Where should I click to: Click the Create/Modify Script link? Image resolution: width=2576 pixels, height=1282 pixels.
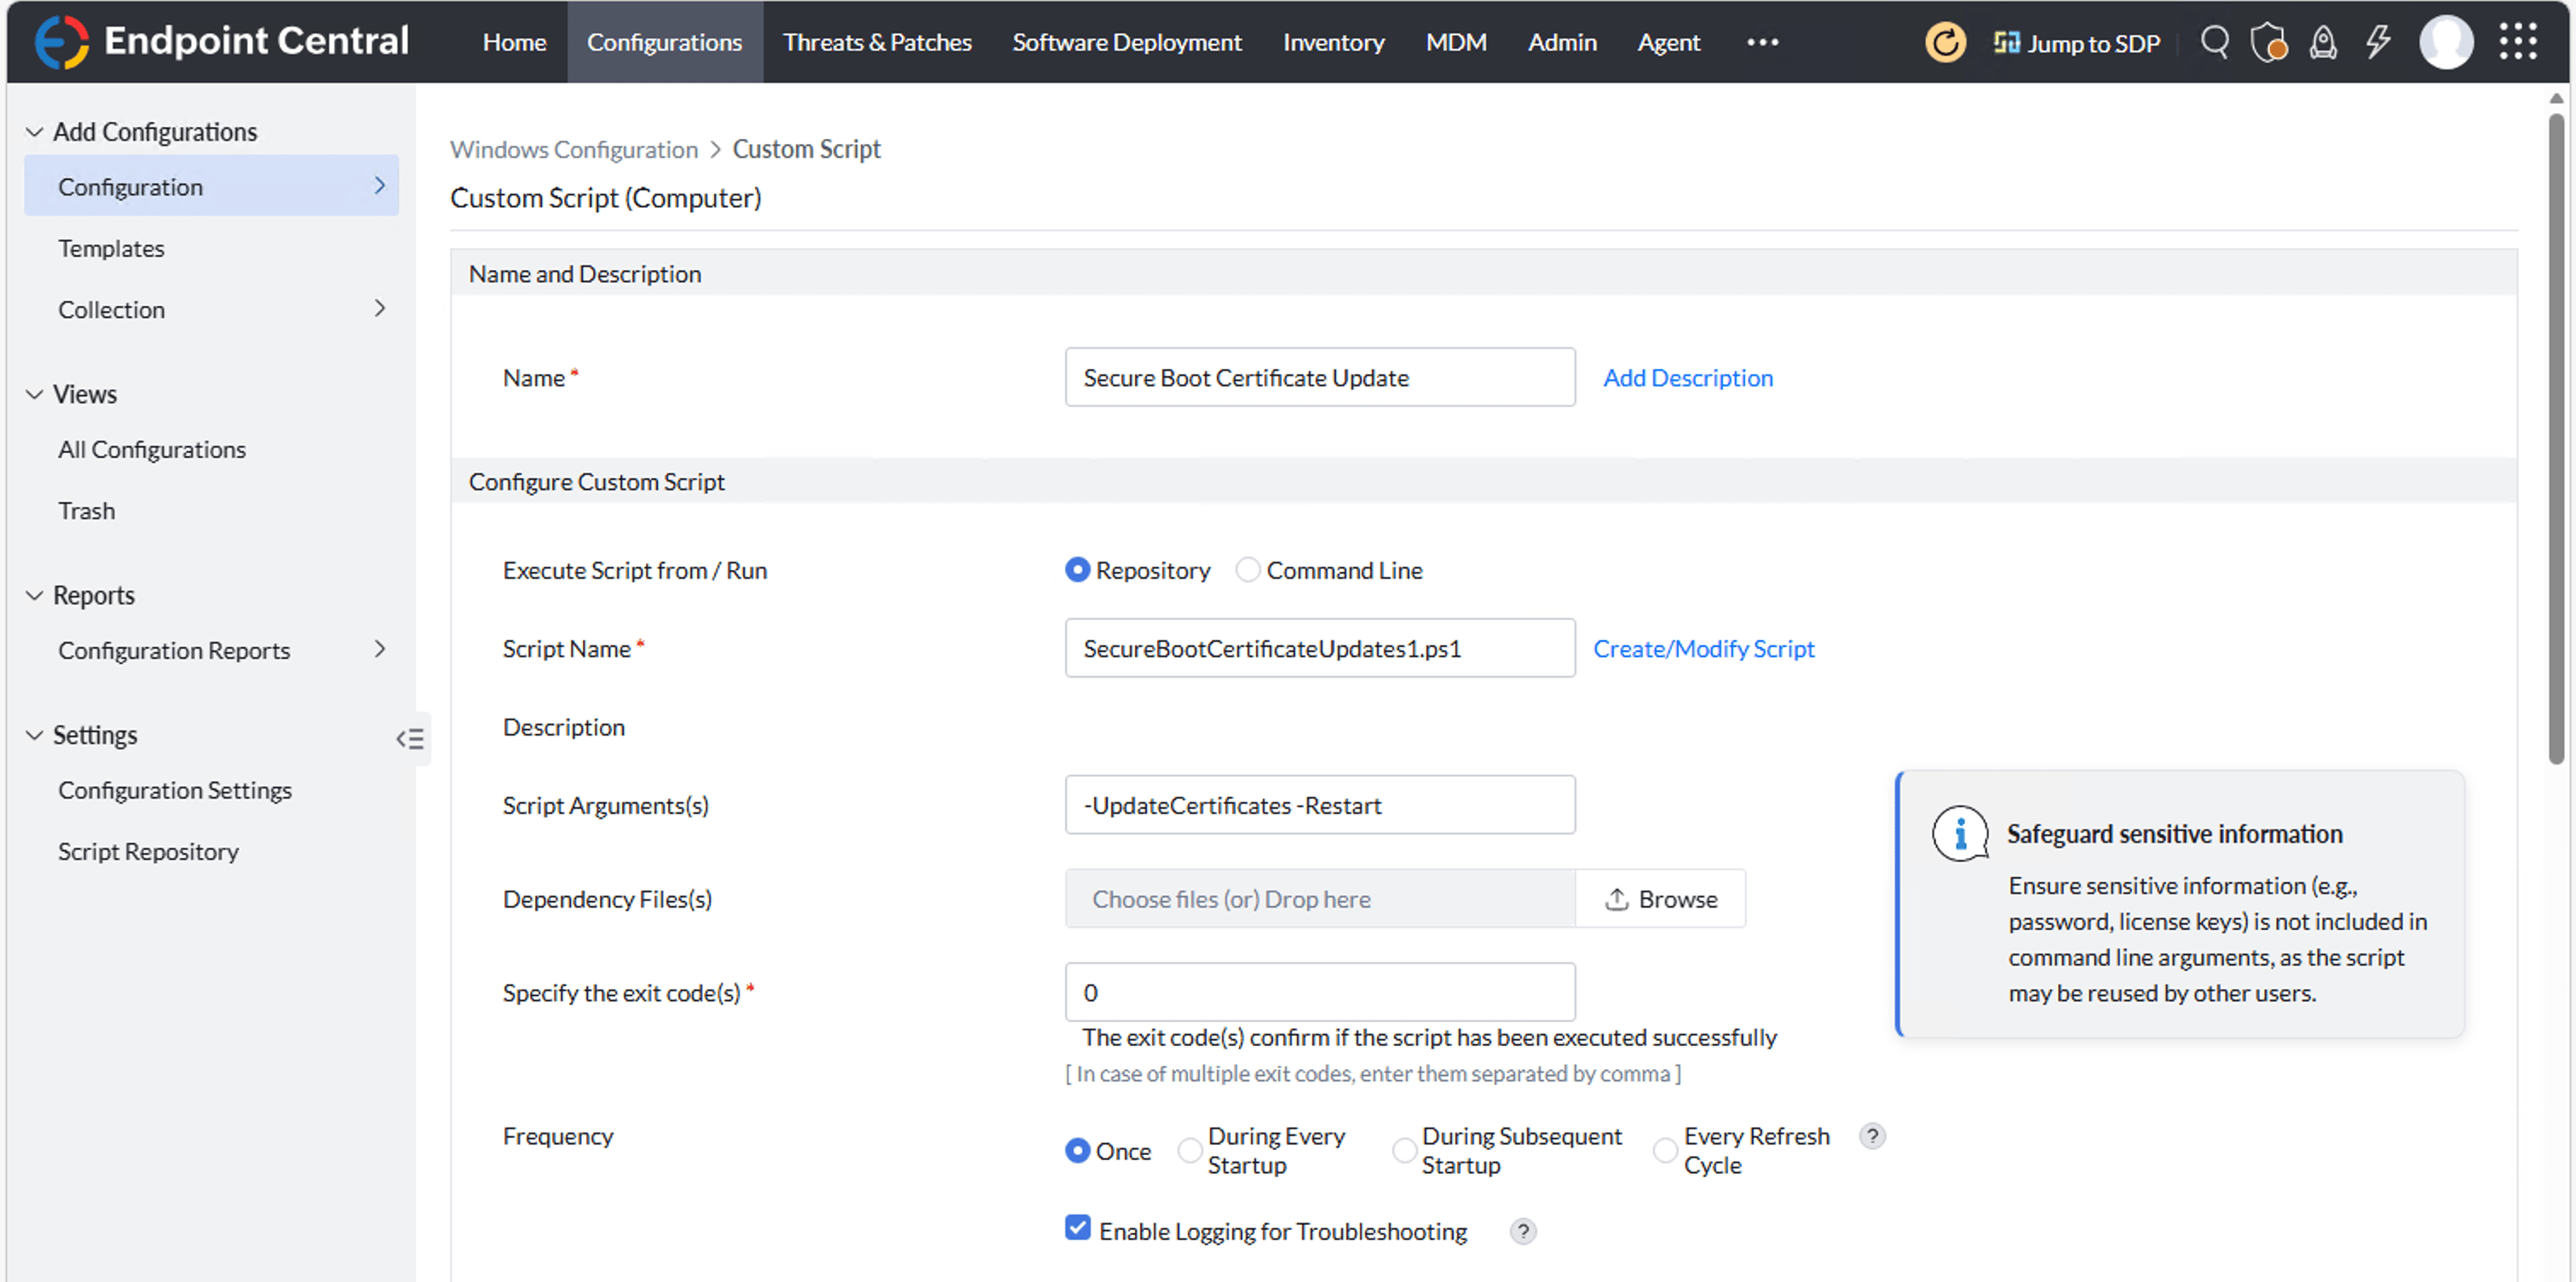click(1703, 648)
